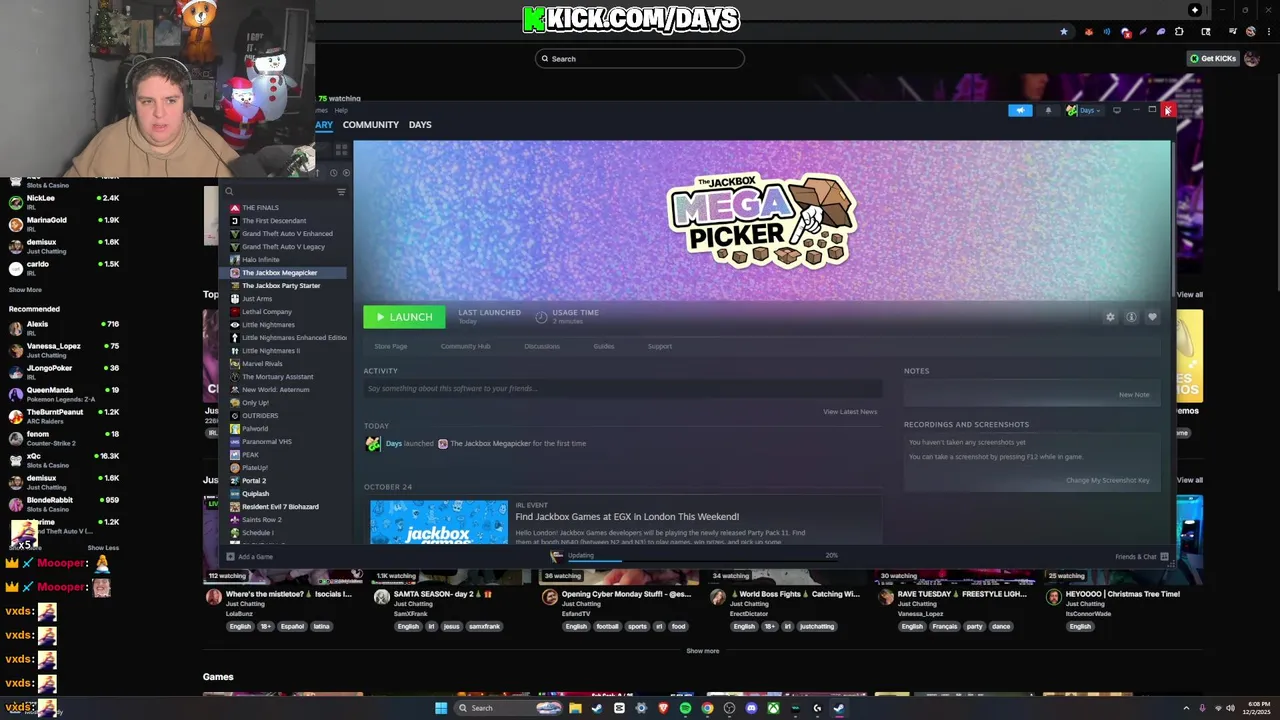Switch Steam to Big Picture mode icon
This screenshot has width=1280, height=720.
[1117, 110]
